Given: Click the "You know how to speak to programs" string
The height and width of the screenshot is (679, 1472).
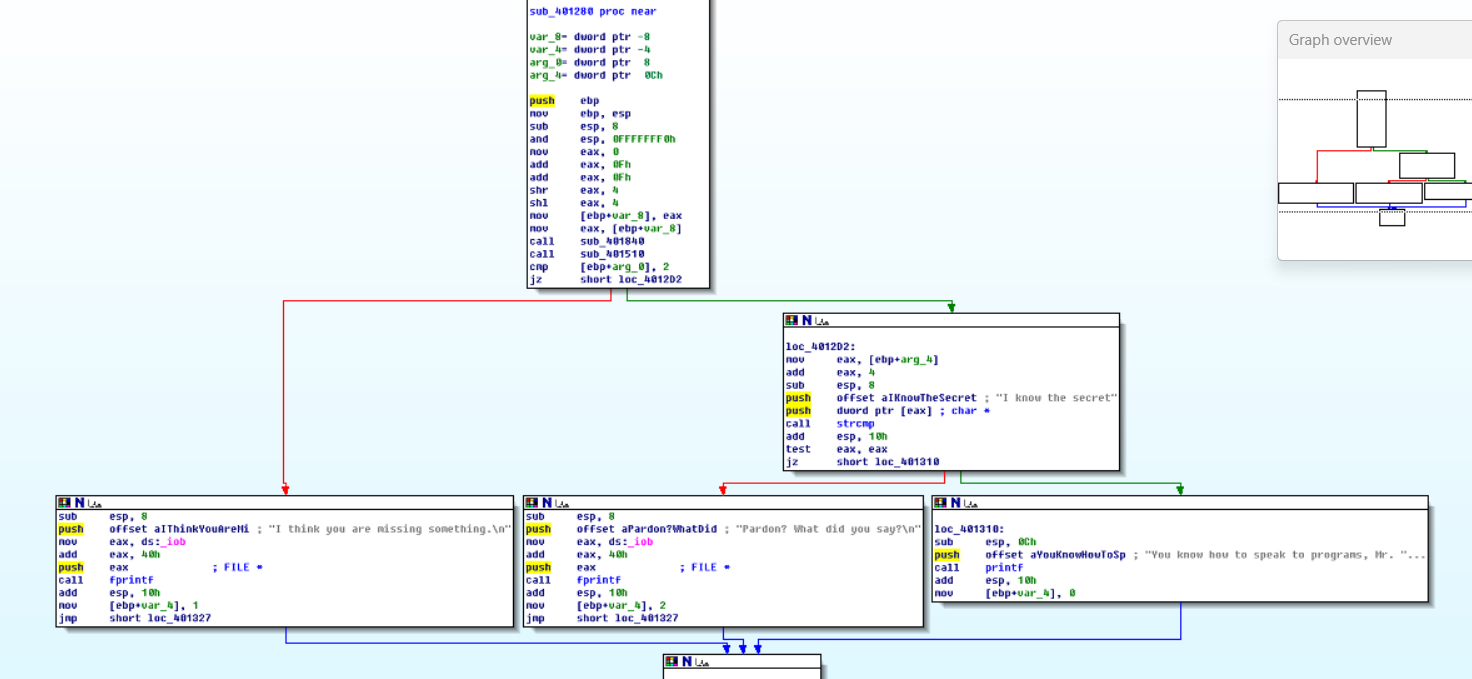Looking at the screenshot, I should pos(1285,555).
